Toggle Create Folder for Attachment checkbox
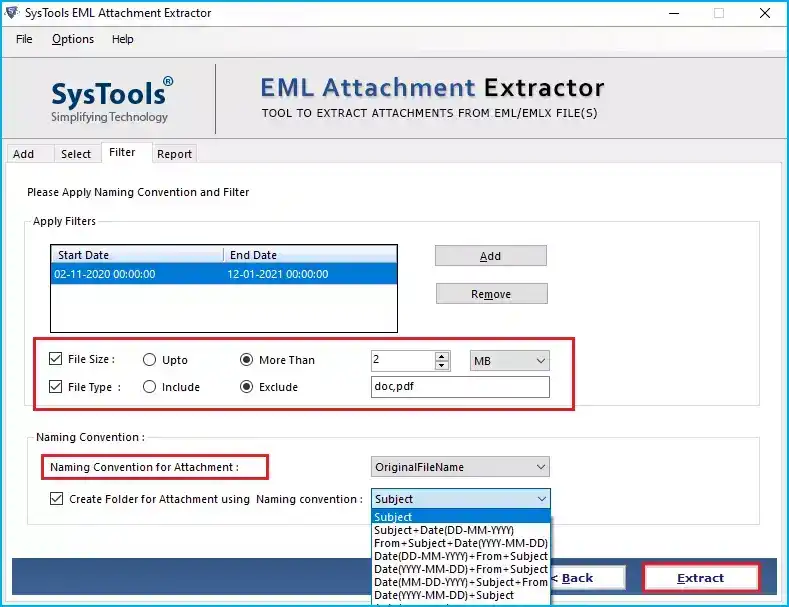789x607 pixels. 56,499
